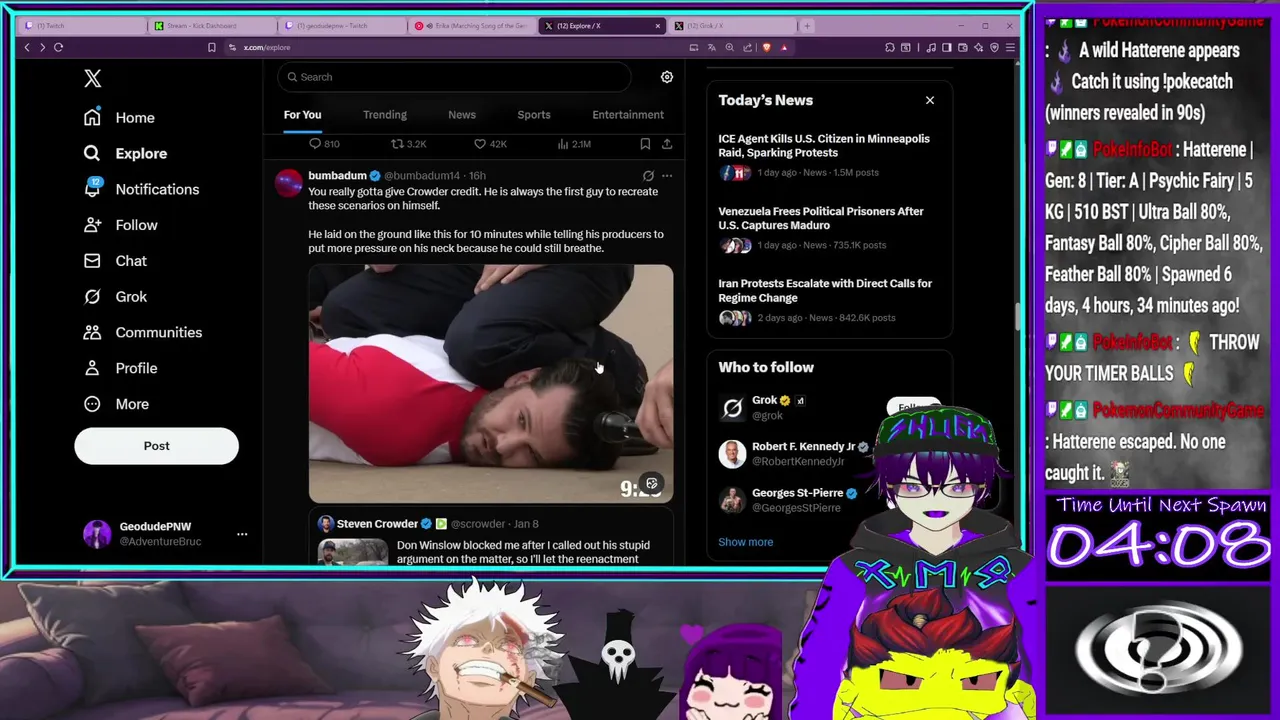This screenshot has height=720, width=1280.
Task: Click the Search input field
Action: [x=455, y=77]
